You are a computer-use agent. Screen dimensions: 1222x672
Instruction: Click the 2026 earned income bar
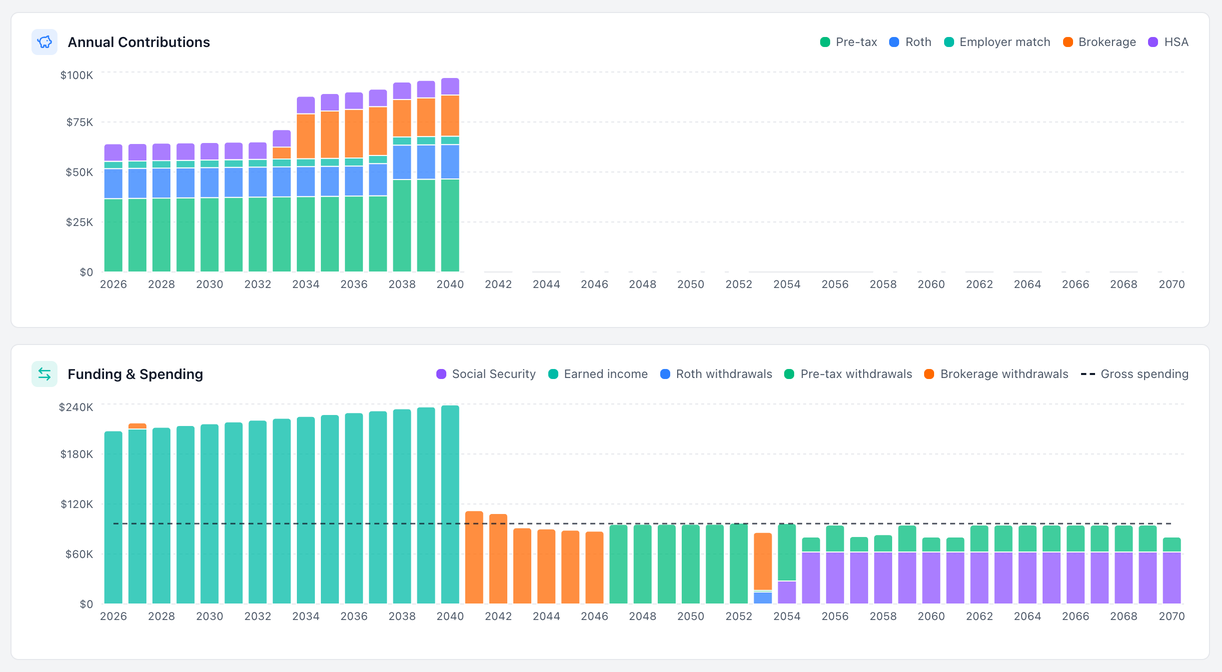[113, 518]
